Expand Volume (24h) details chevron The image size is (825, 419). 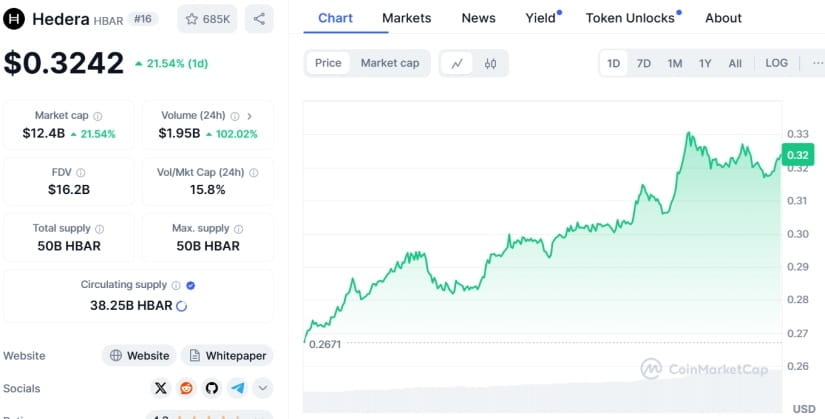(249, 116)
